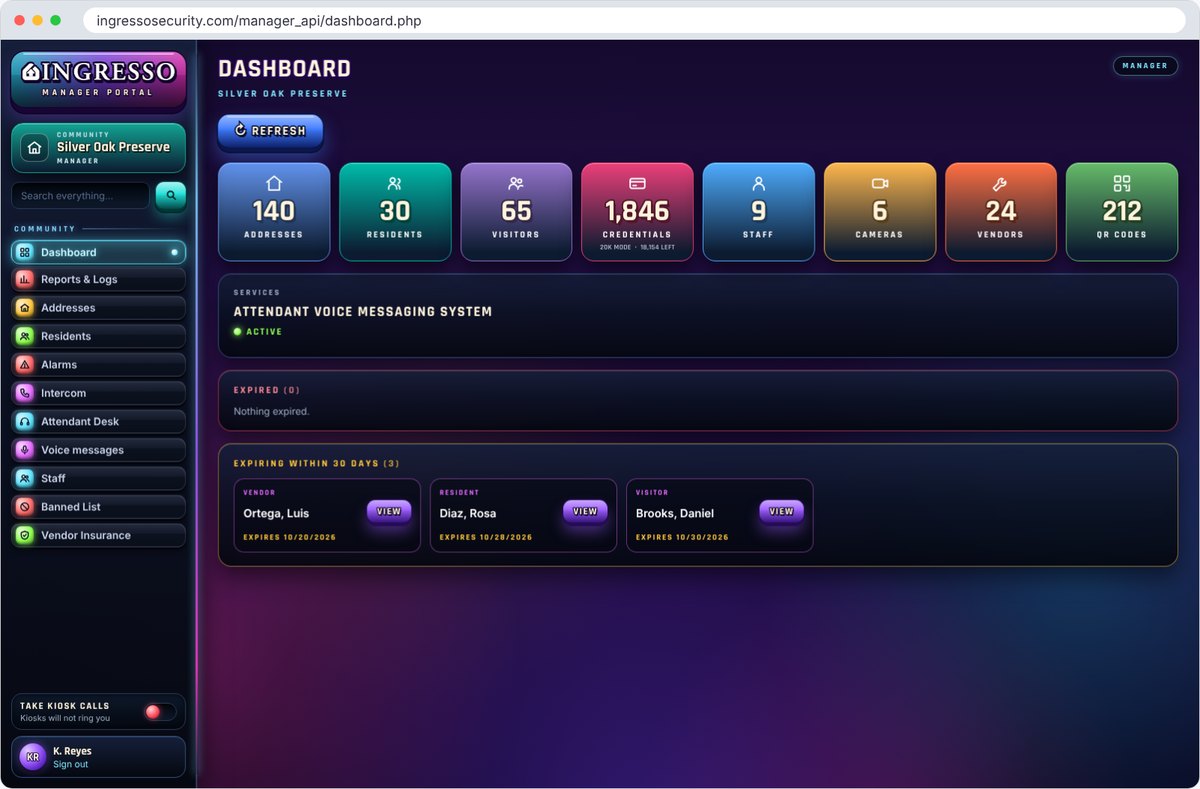The image size is (1200, 789).
Task: Click the browser address bar
Action: pyautogui.click(x=634, y=20)
